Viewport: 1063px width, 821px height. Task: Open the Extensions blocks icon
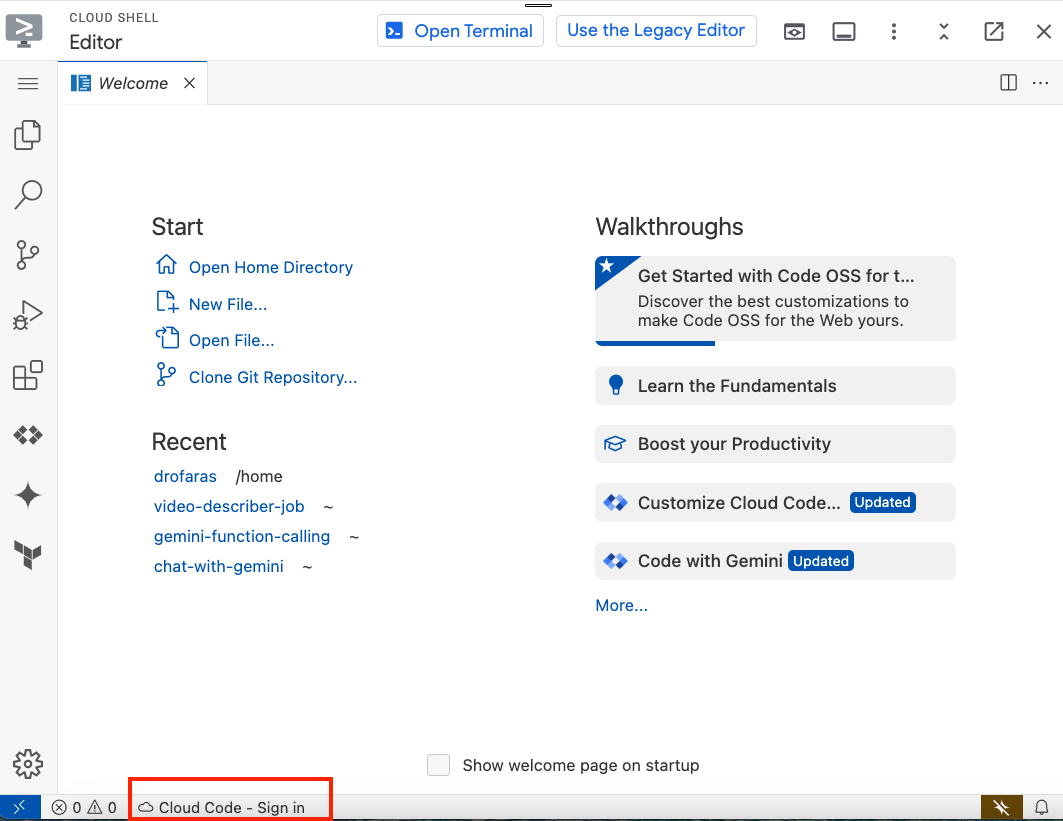(28, 376)
